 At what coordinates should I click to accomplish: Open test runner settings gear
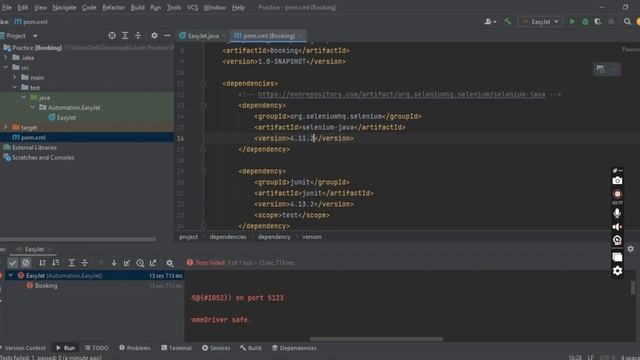tap(169, 263)
